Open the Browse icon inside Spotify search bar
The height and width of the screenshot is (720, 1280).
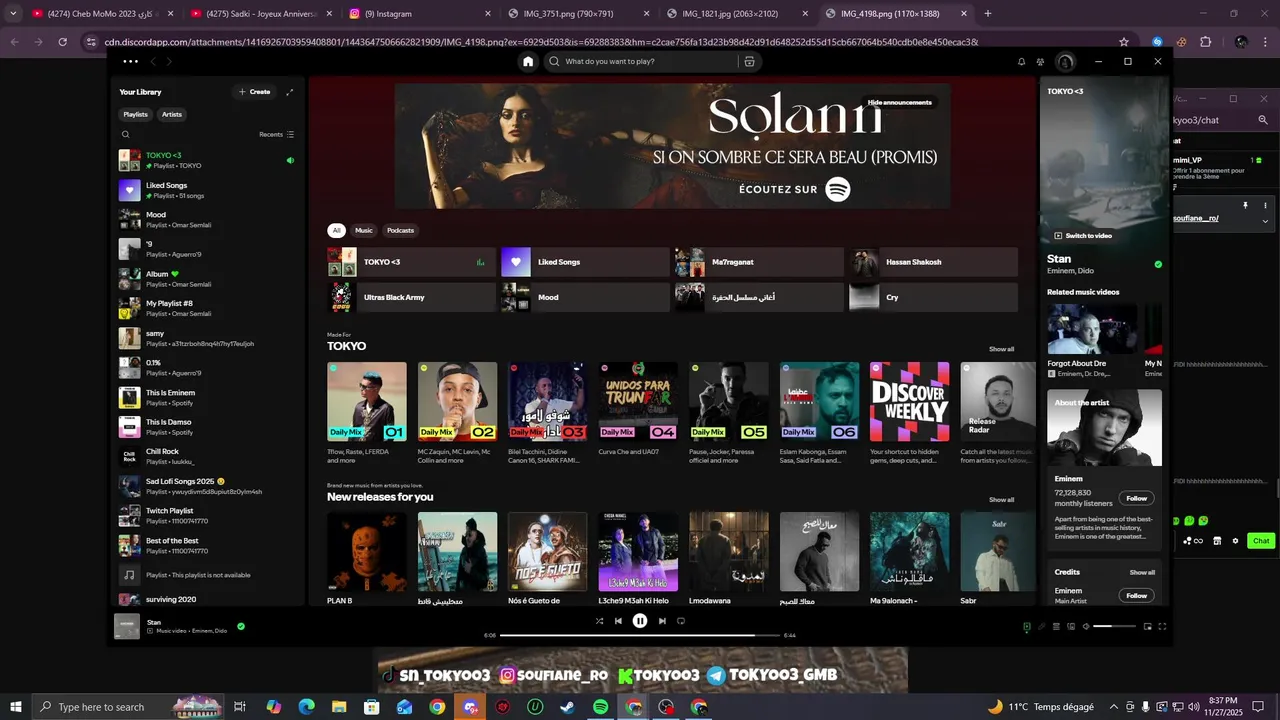click(749, 61)
